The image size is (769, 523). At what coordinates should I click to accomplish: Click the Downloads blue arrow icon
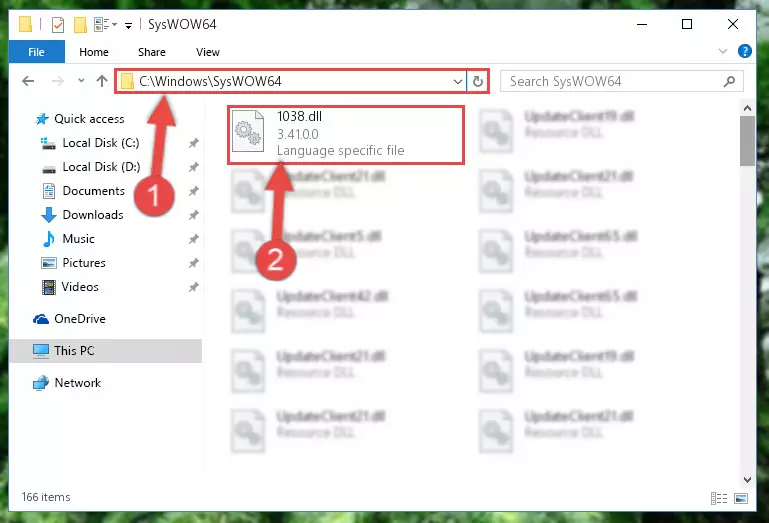tap(49, 215)
